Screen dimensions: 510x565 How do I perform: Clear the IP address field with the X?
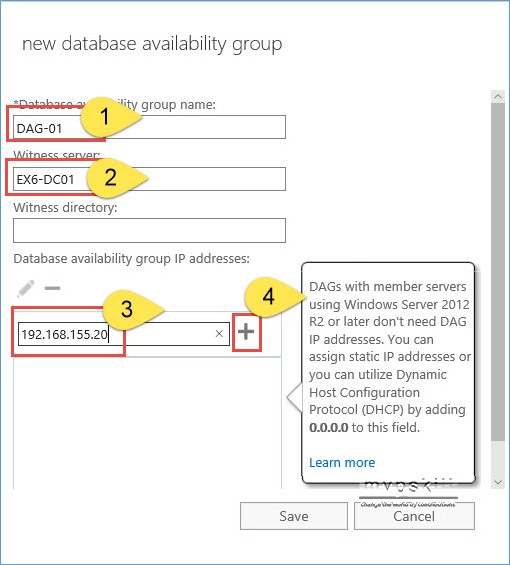coord(219,334)
